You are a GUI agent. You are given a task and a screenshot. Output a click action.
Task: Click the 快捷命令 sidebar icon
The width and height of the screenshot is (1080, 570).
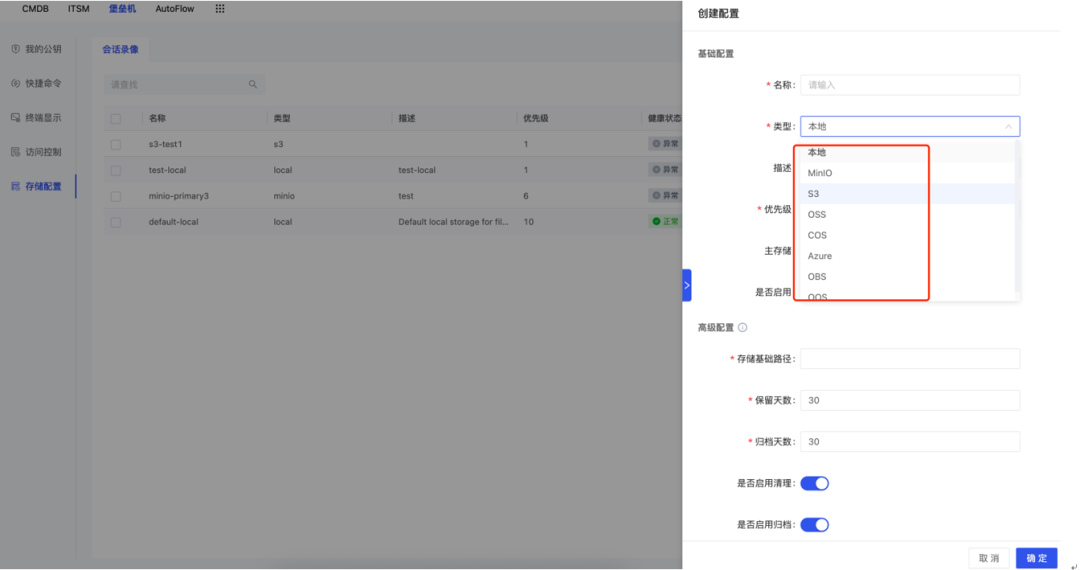pyautogui.click(x=15, y=83)
